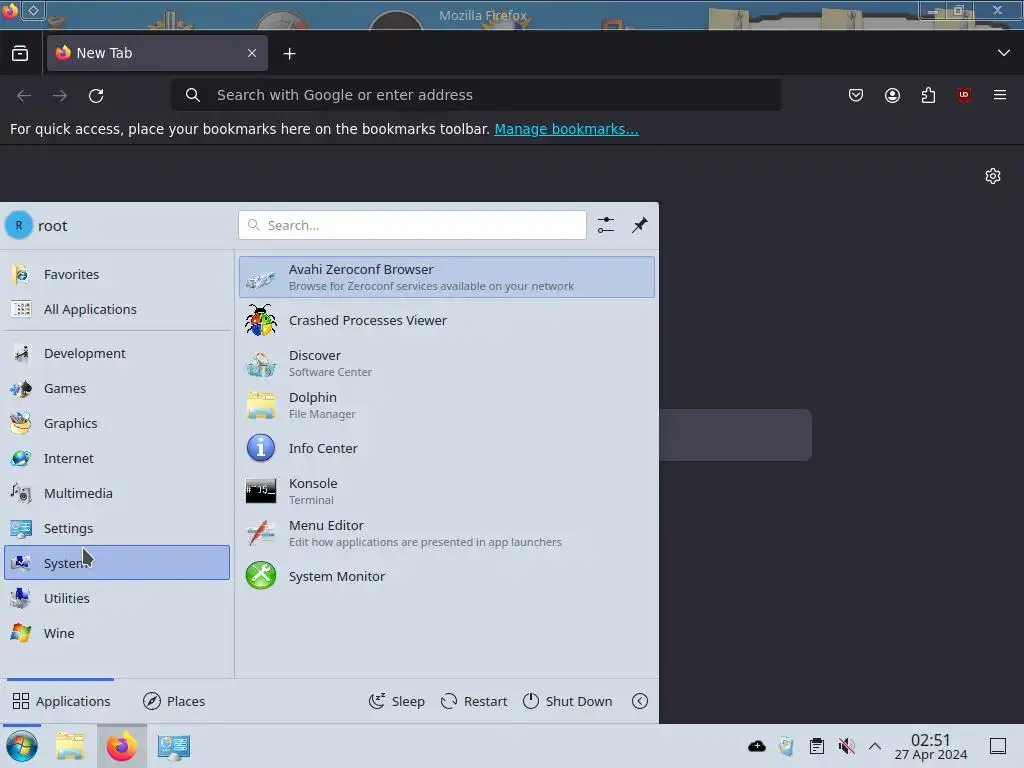Screen dimensions: 1024x768
Task: Close the New Tab tab
Action: coord(252,53)
